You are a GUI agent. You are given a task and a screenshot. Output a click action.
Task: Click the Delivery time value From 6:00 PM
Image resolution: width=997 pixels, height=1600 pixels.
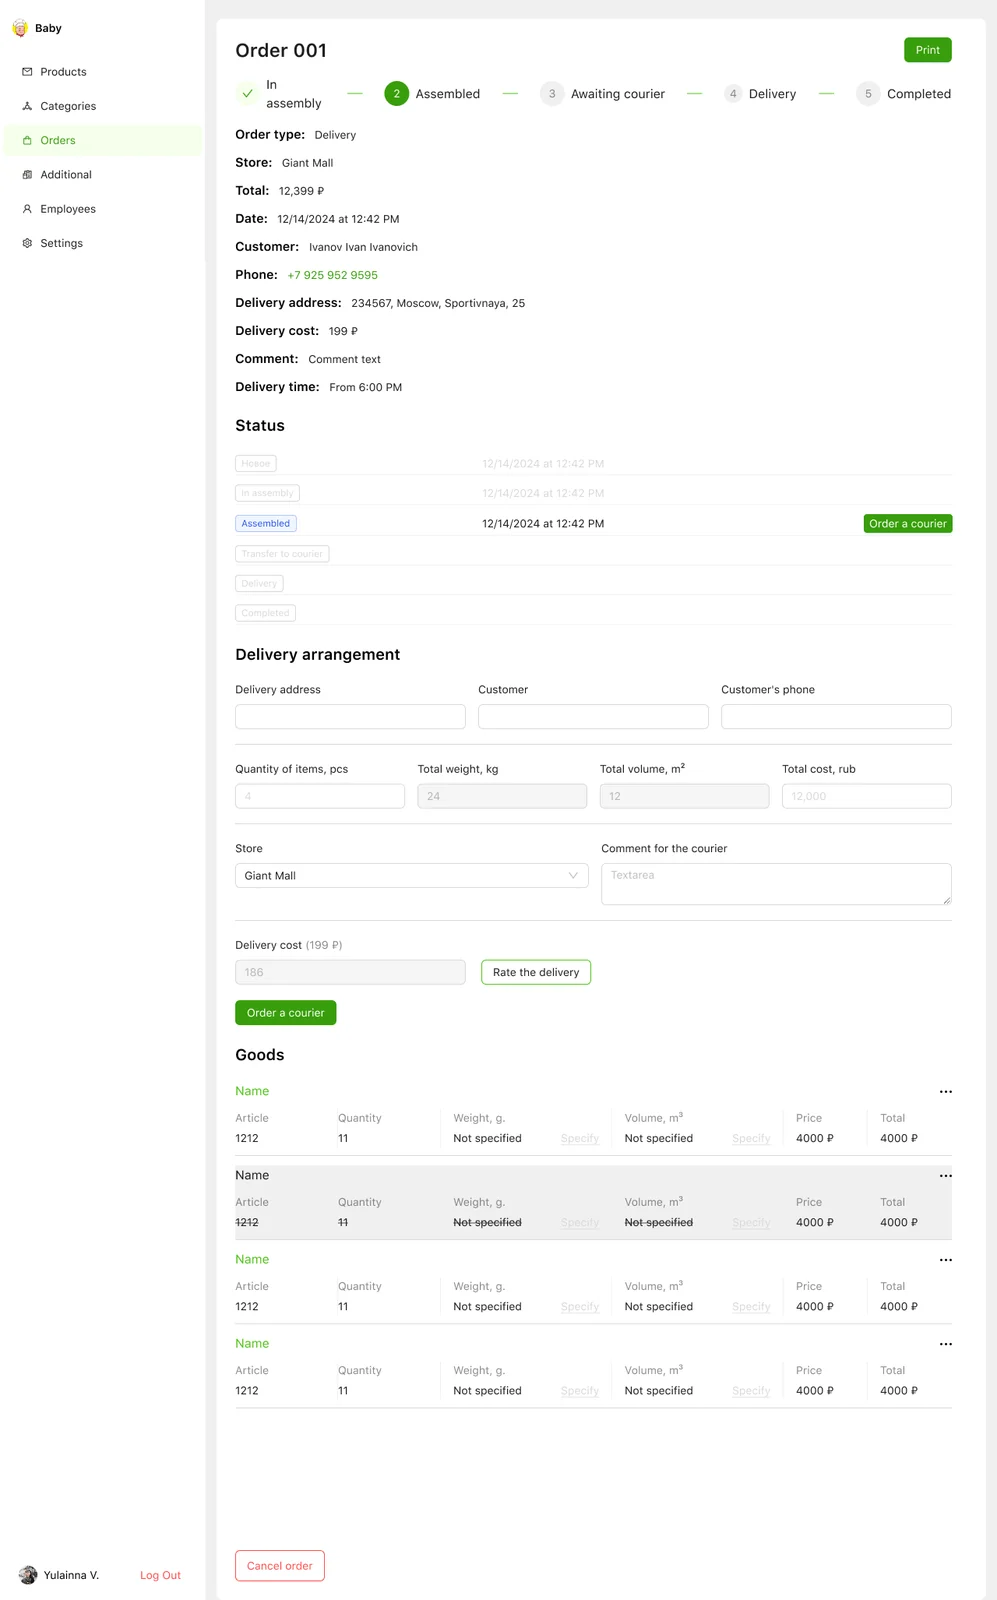[365, 387]
